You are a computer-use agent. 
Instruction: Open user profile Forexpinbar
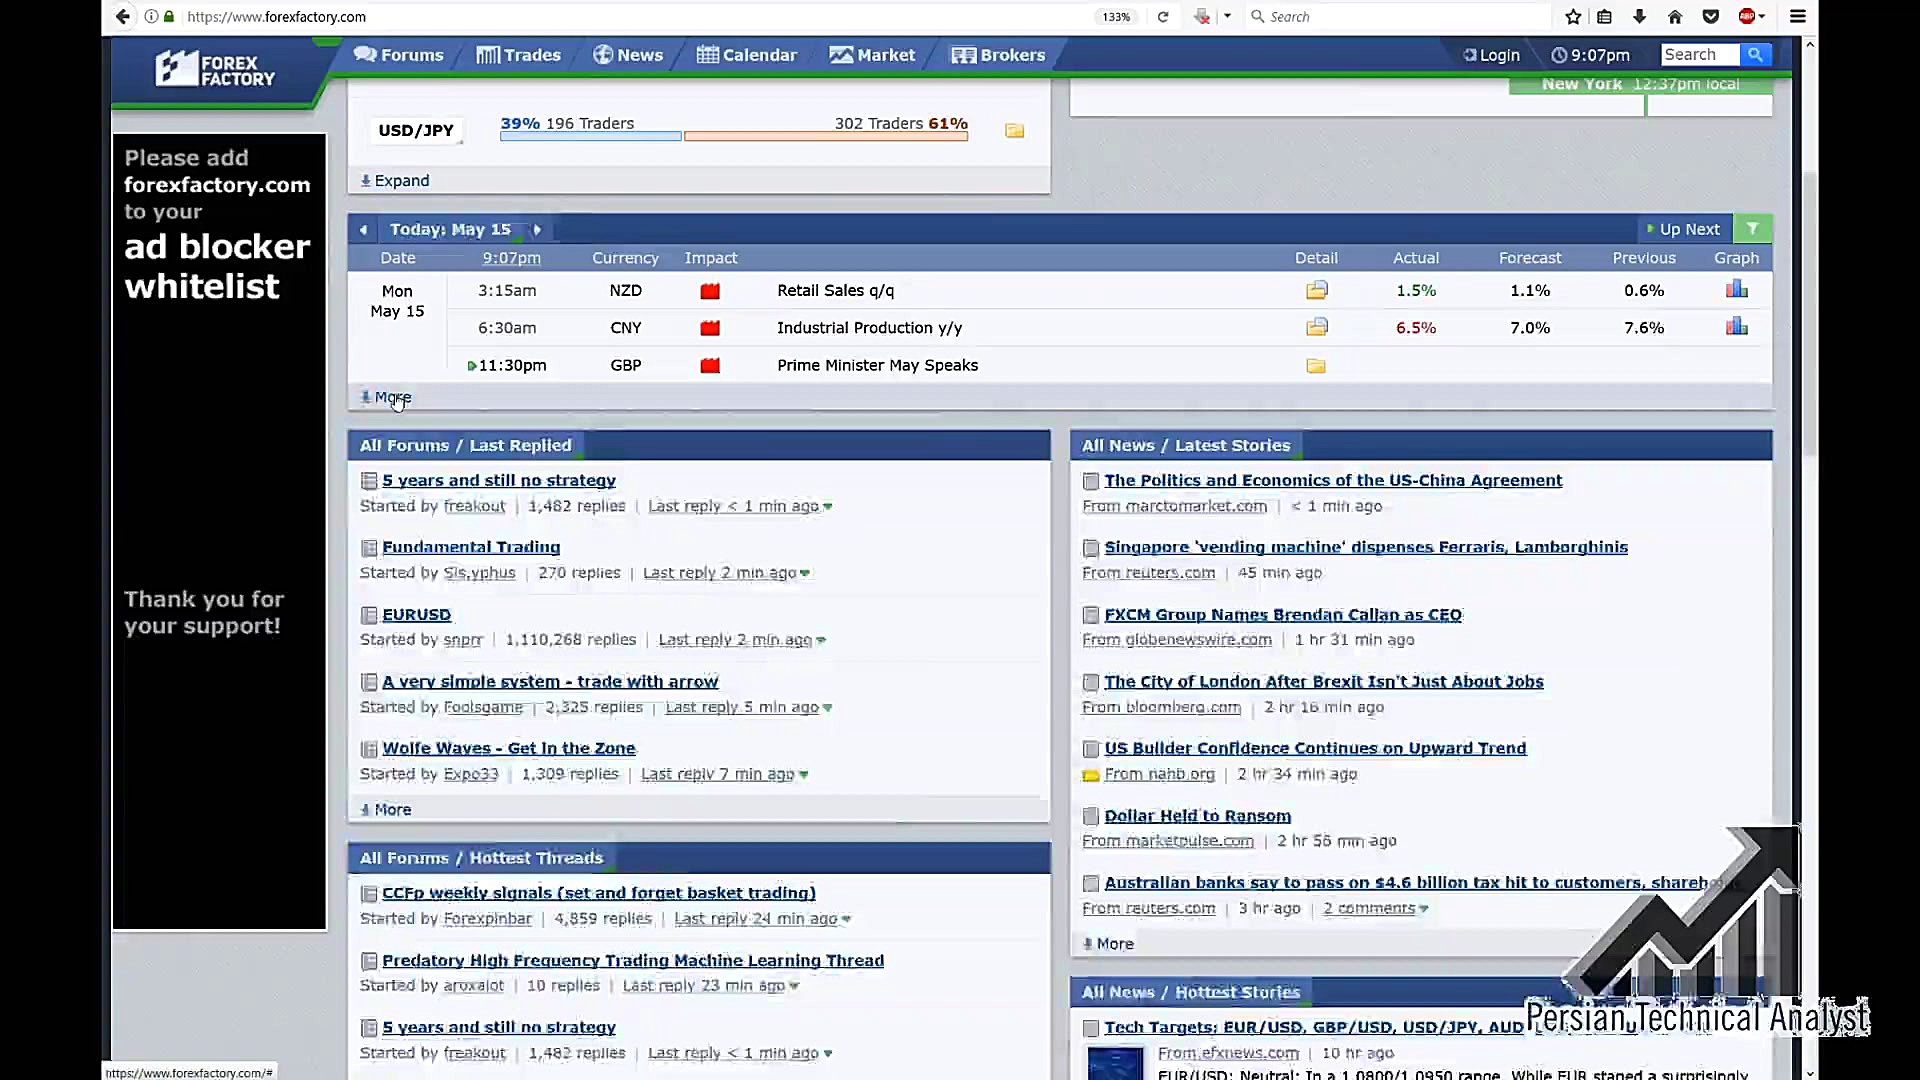[487, 919]
